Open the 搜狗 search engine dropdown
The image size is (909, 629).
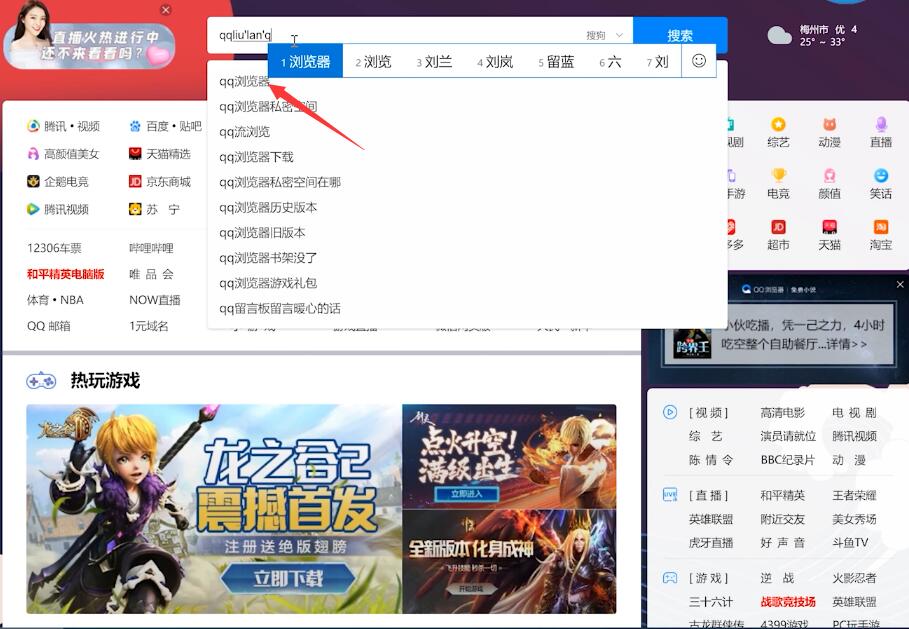tap(604, 35)
